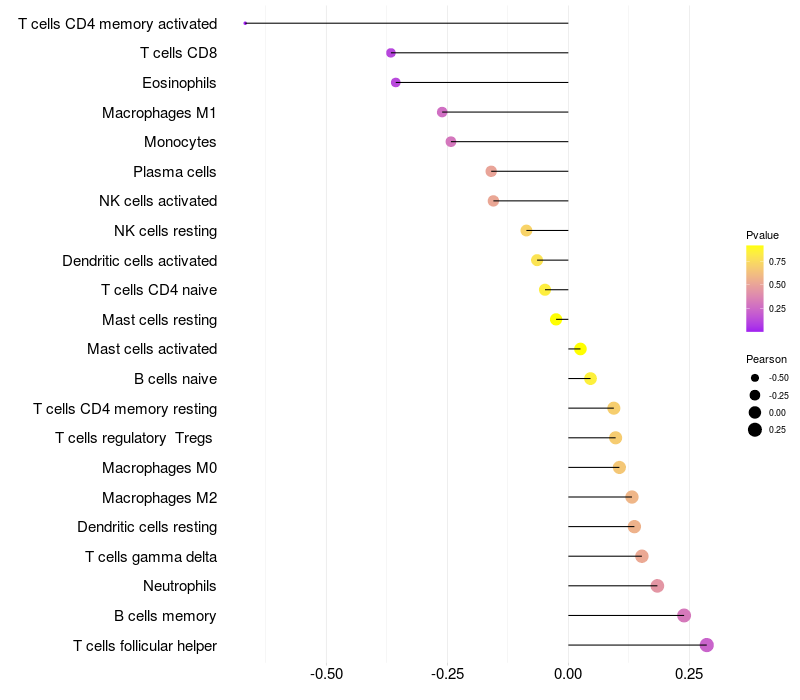Click the Pearson 0.25 size legend dot
The image size is (800, 700).
755,430
